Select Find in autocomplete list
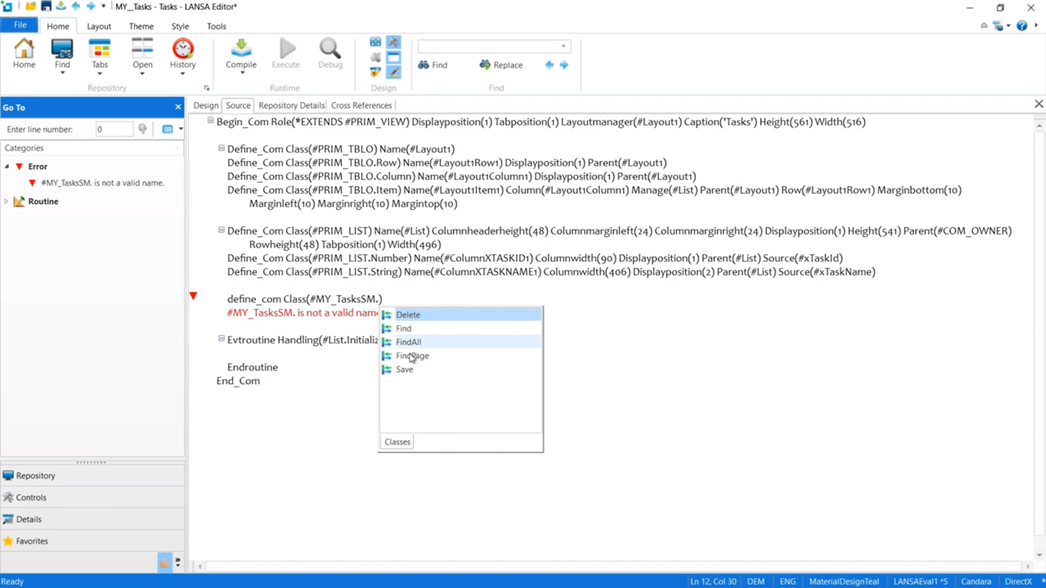The height and width of the screenshot is (588, 1046). pos(461,328)
